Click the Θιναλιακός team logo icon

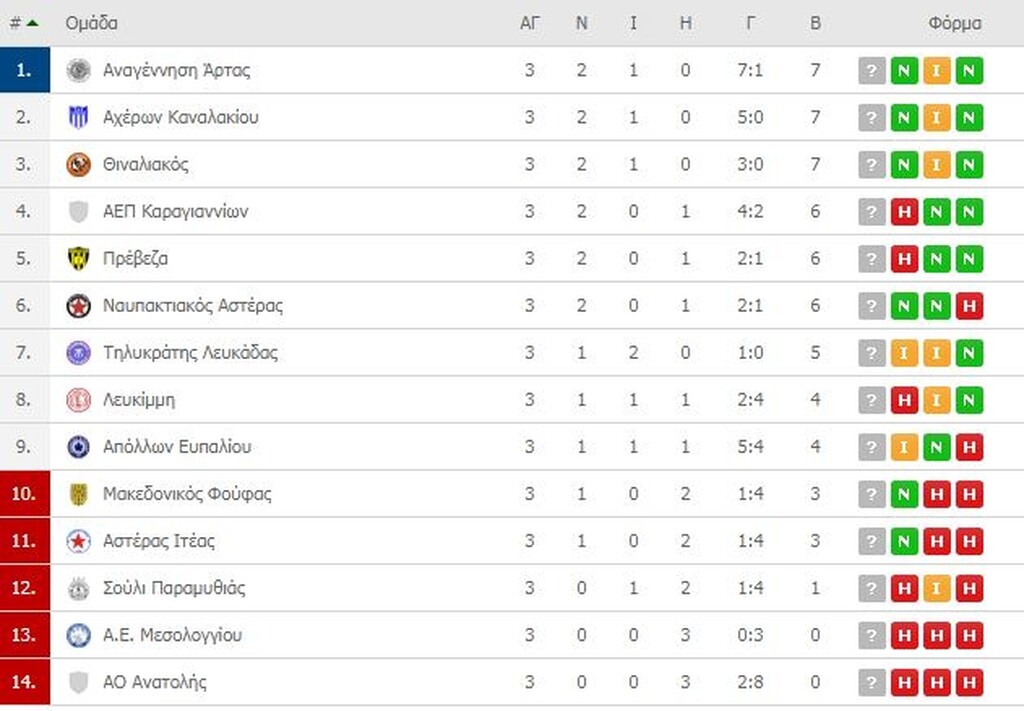[x=78, y=165]
